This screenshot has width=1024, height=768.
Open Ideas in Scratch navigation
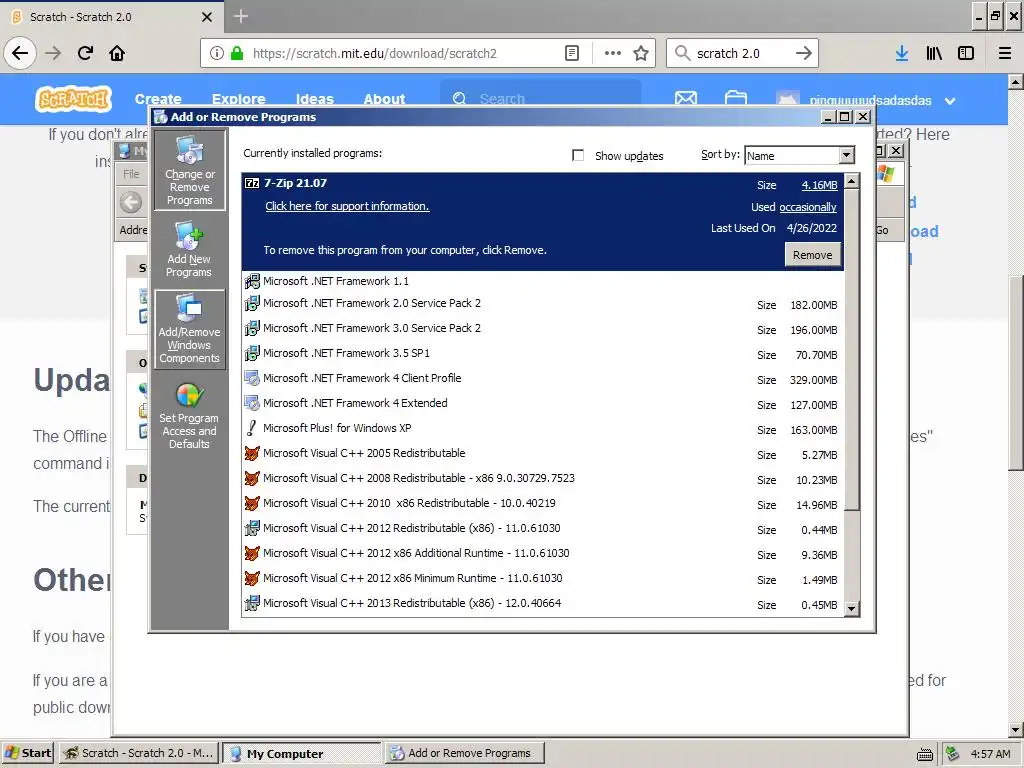point(315,99)
